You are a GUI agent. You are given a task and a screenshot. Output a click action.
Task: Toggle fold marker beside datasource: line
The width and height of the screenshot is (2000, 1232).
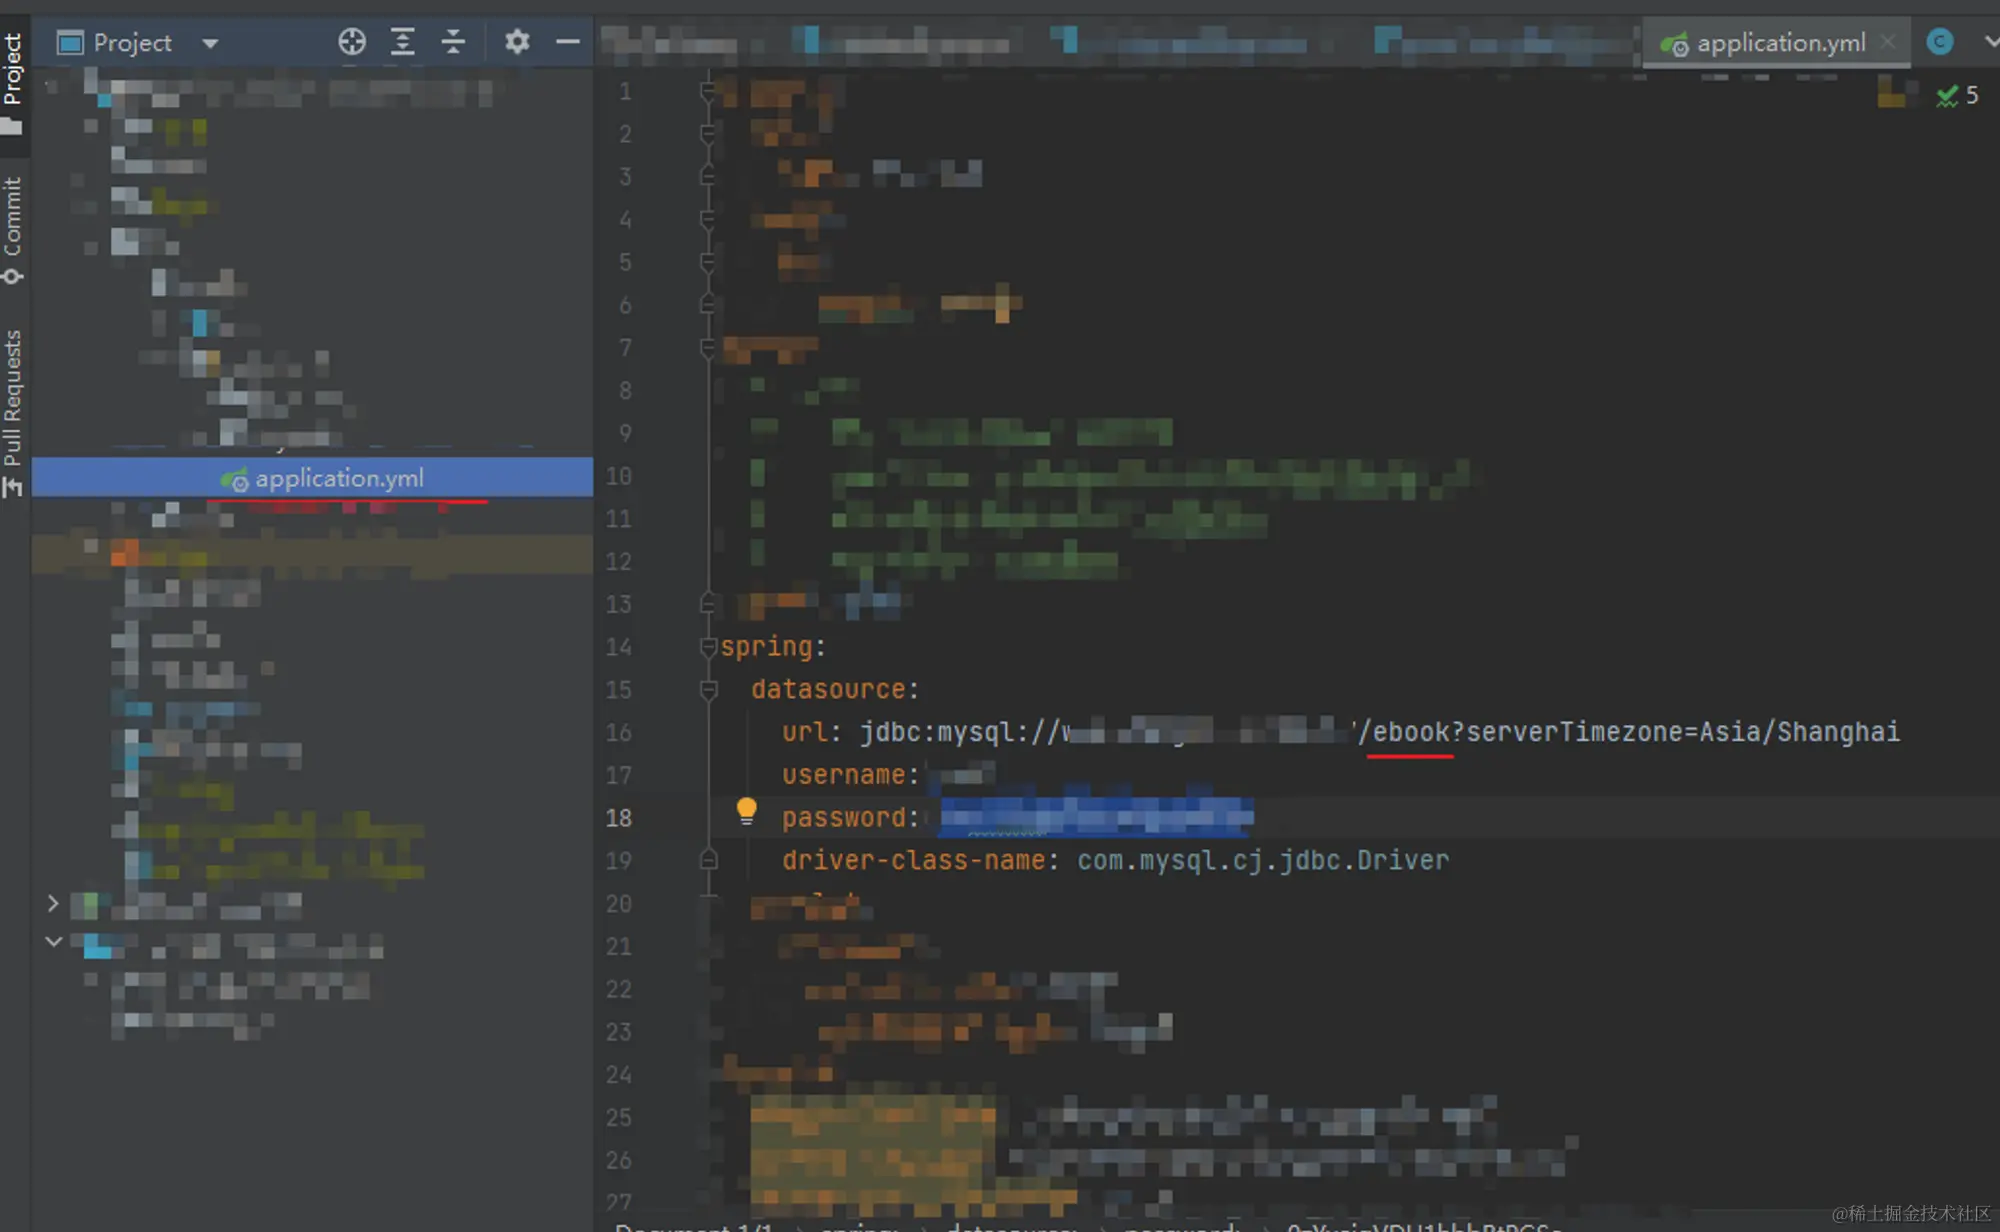point(708,689)
